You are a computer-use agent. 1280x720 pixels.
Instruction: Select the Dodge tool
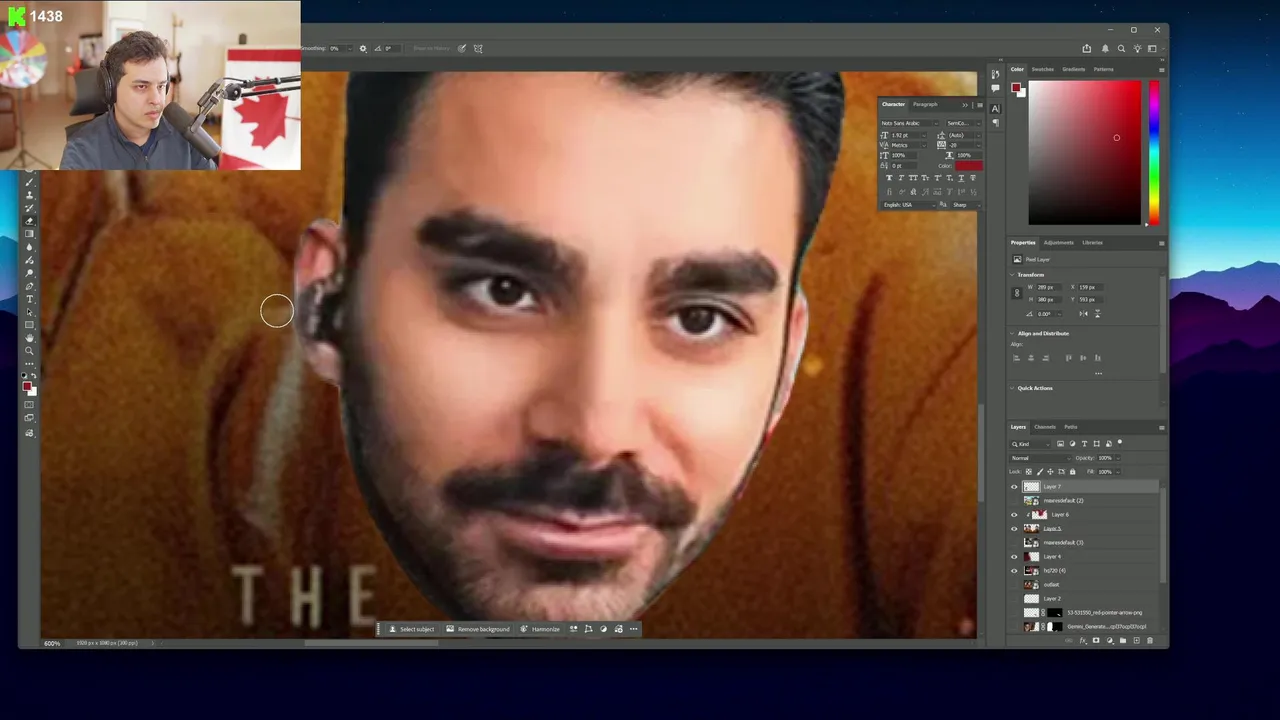point(29,273)
